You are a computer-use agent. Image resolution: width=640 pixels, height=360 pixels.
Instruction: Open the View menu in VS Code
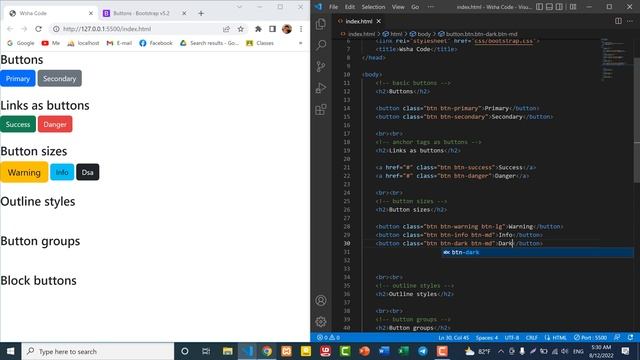tap(398, 7)
